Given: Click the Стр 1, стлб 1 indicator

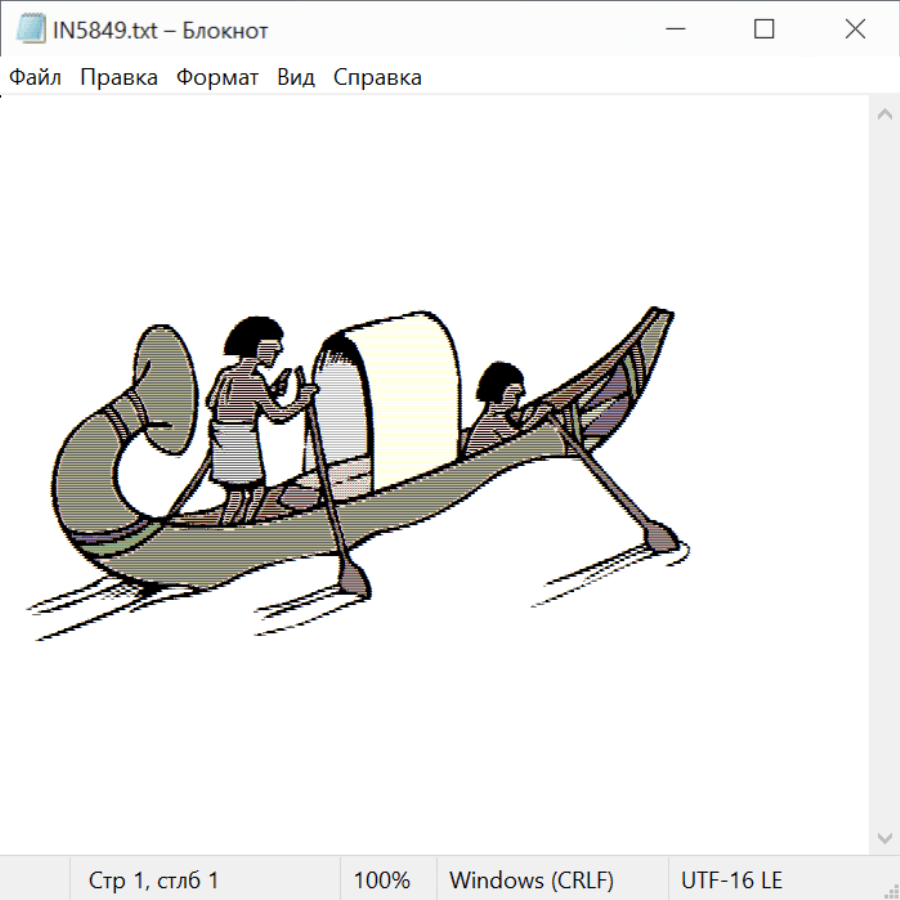Looking at the screenshot, I should pyautogui.click(x=153, y=881).
